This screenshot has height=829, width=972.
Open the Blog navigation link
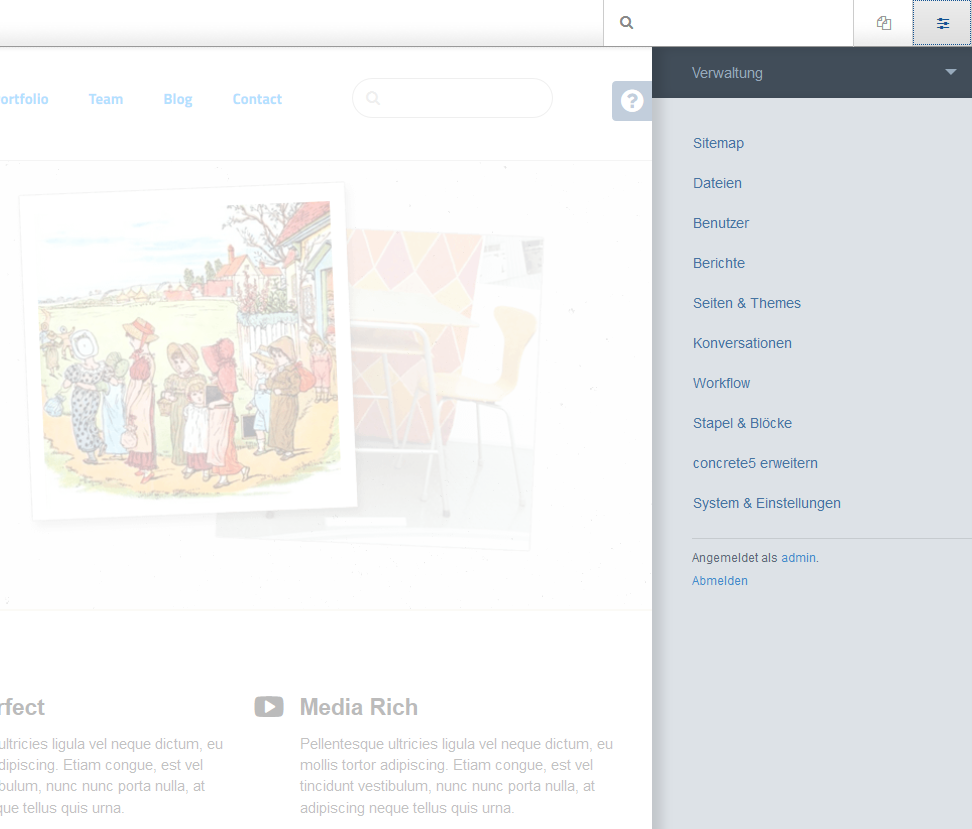click(178, 99)
